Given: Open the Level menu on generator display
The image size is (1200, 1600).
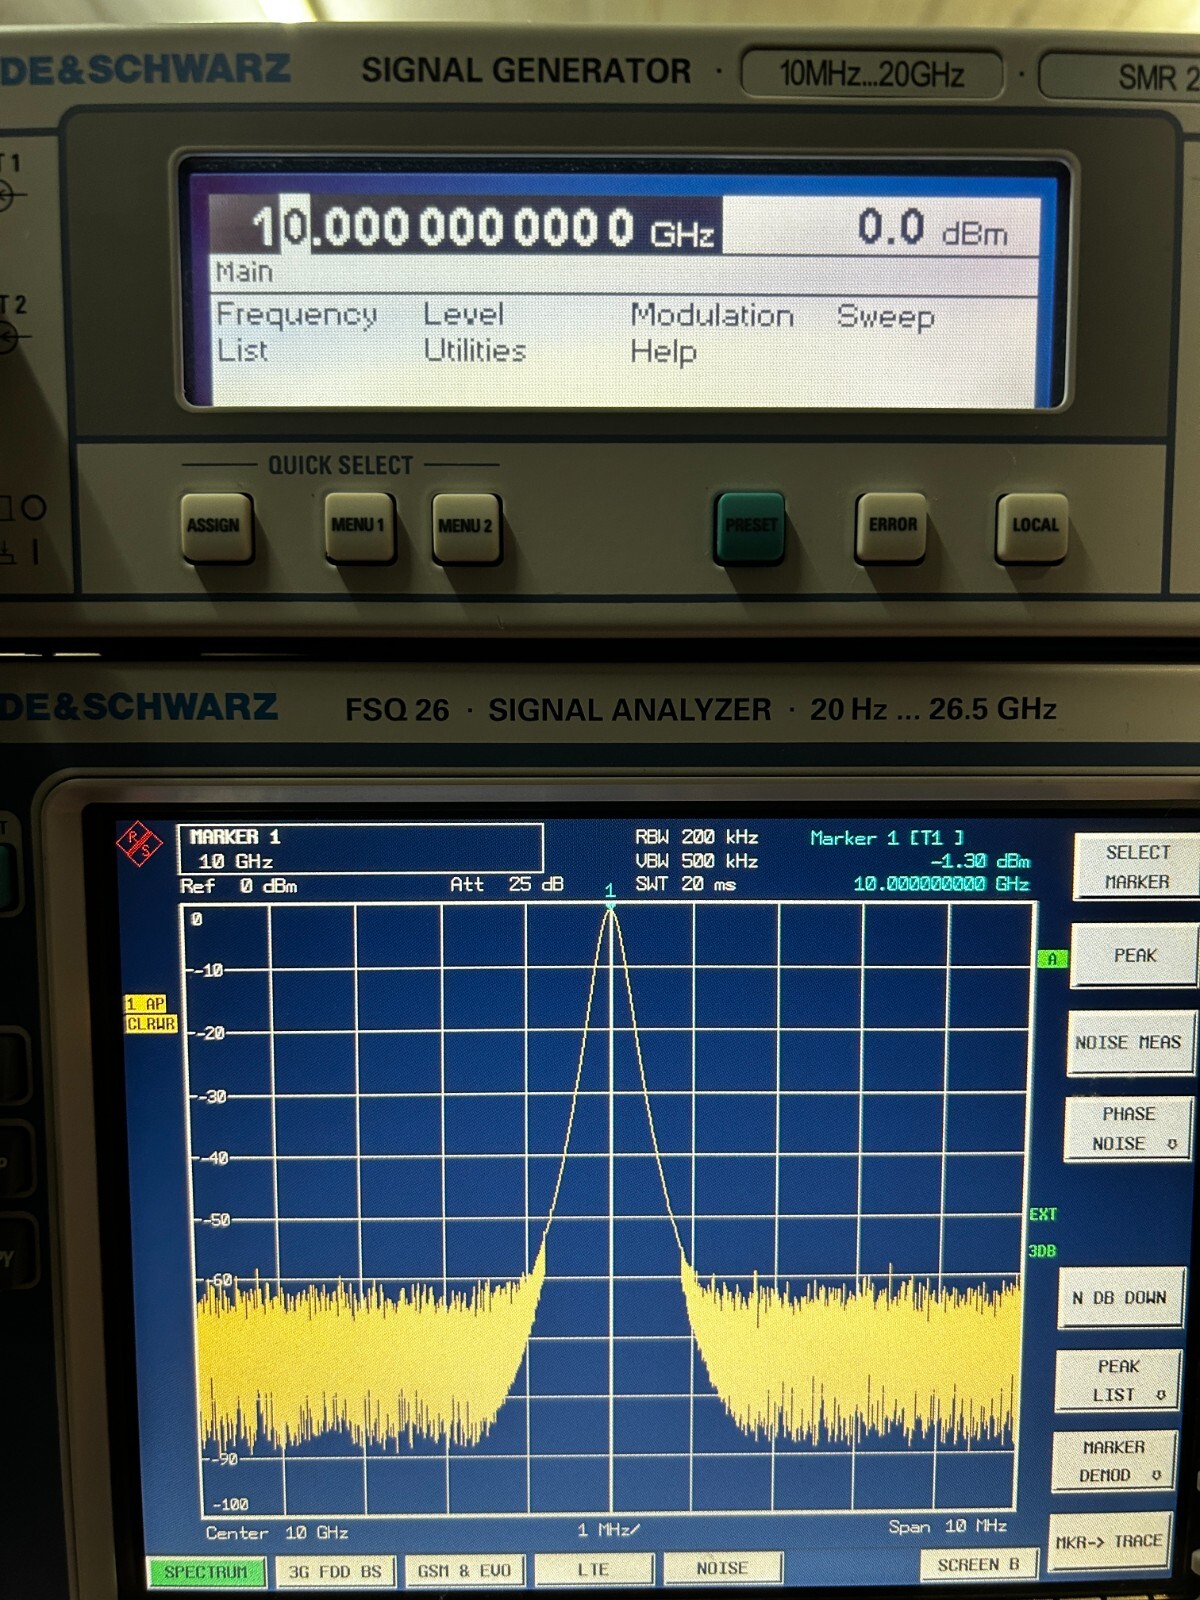Looking at the screenshot, I should click(x=463, y=314).
